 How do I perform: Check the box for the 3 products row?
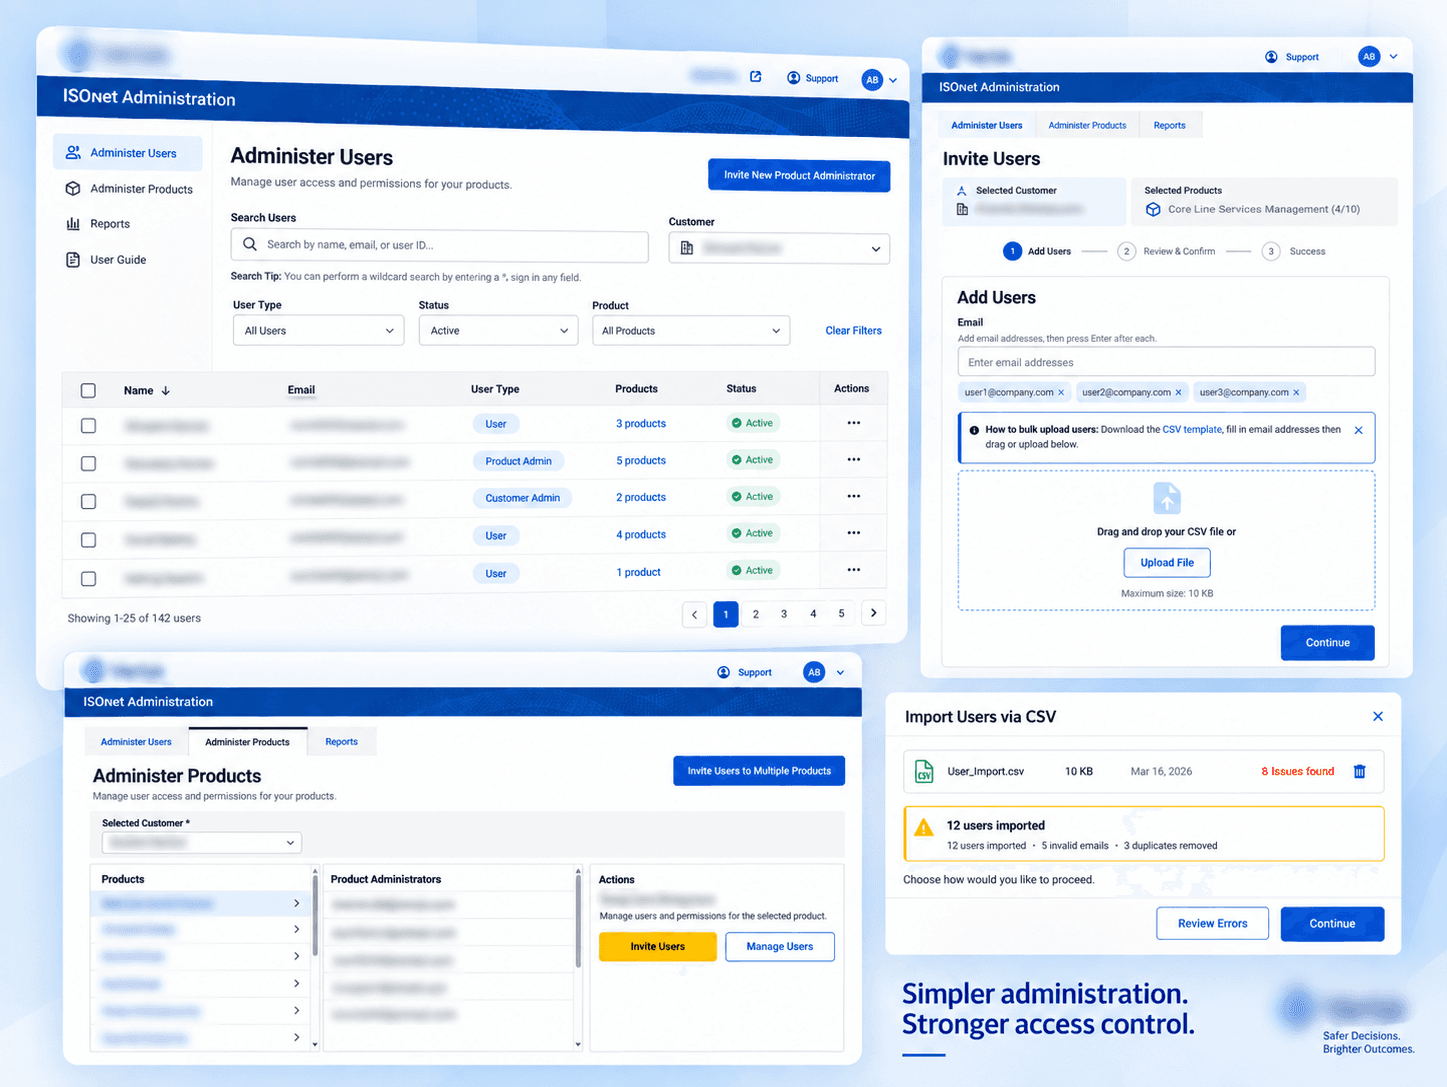tap(88, 426)
